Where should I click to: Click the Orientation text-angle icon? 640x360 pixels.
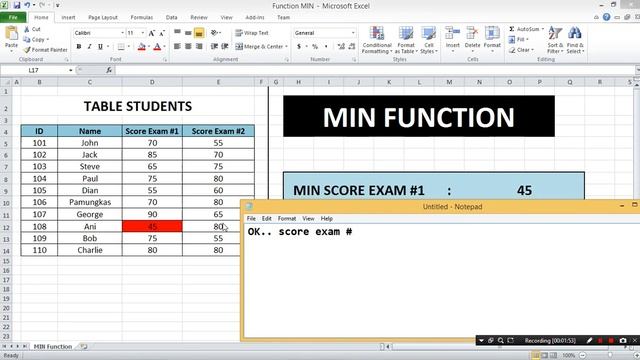coord(214,33)
